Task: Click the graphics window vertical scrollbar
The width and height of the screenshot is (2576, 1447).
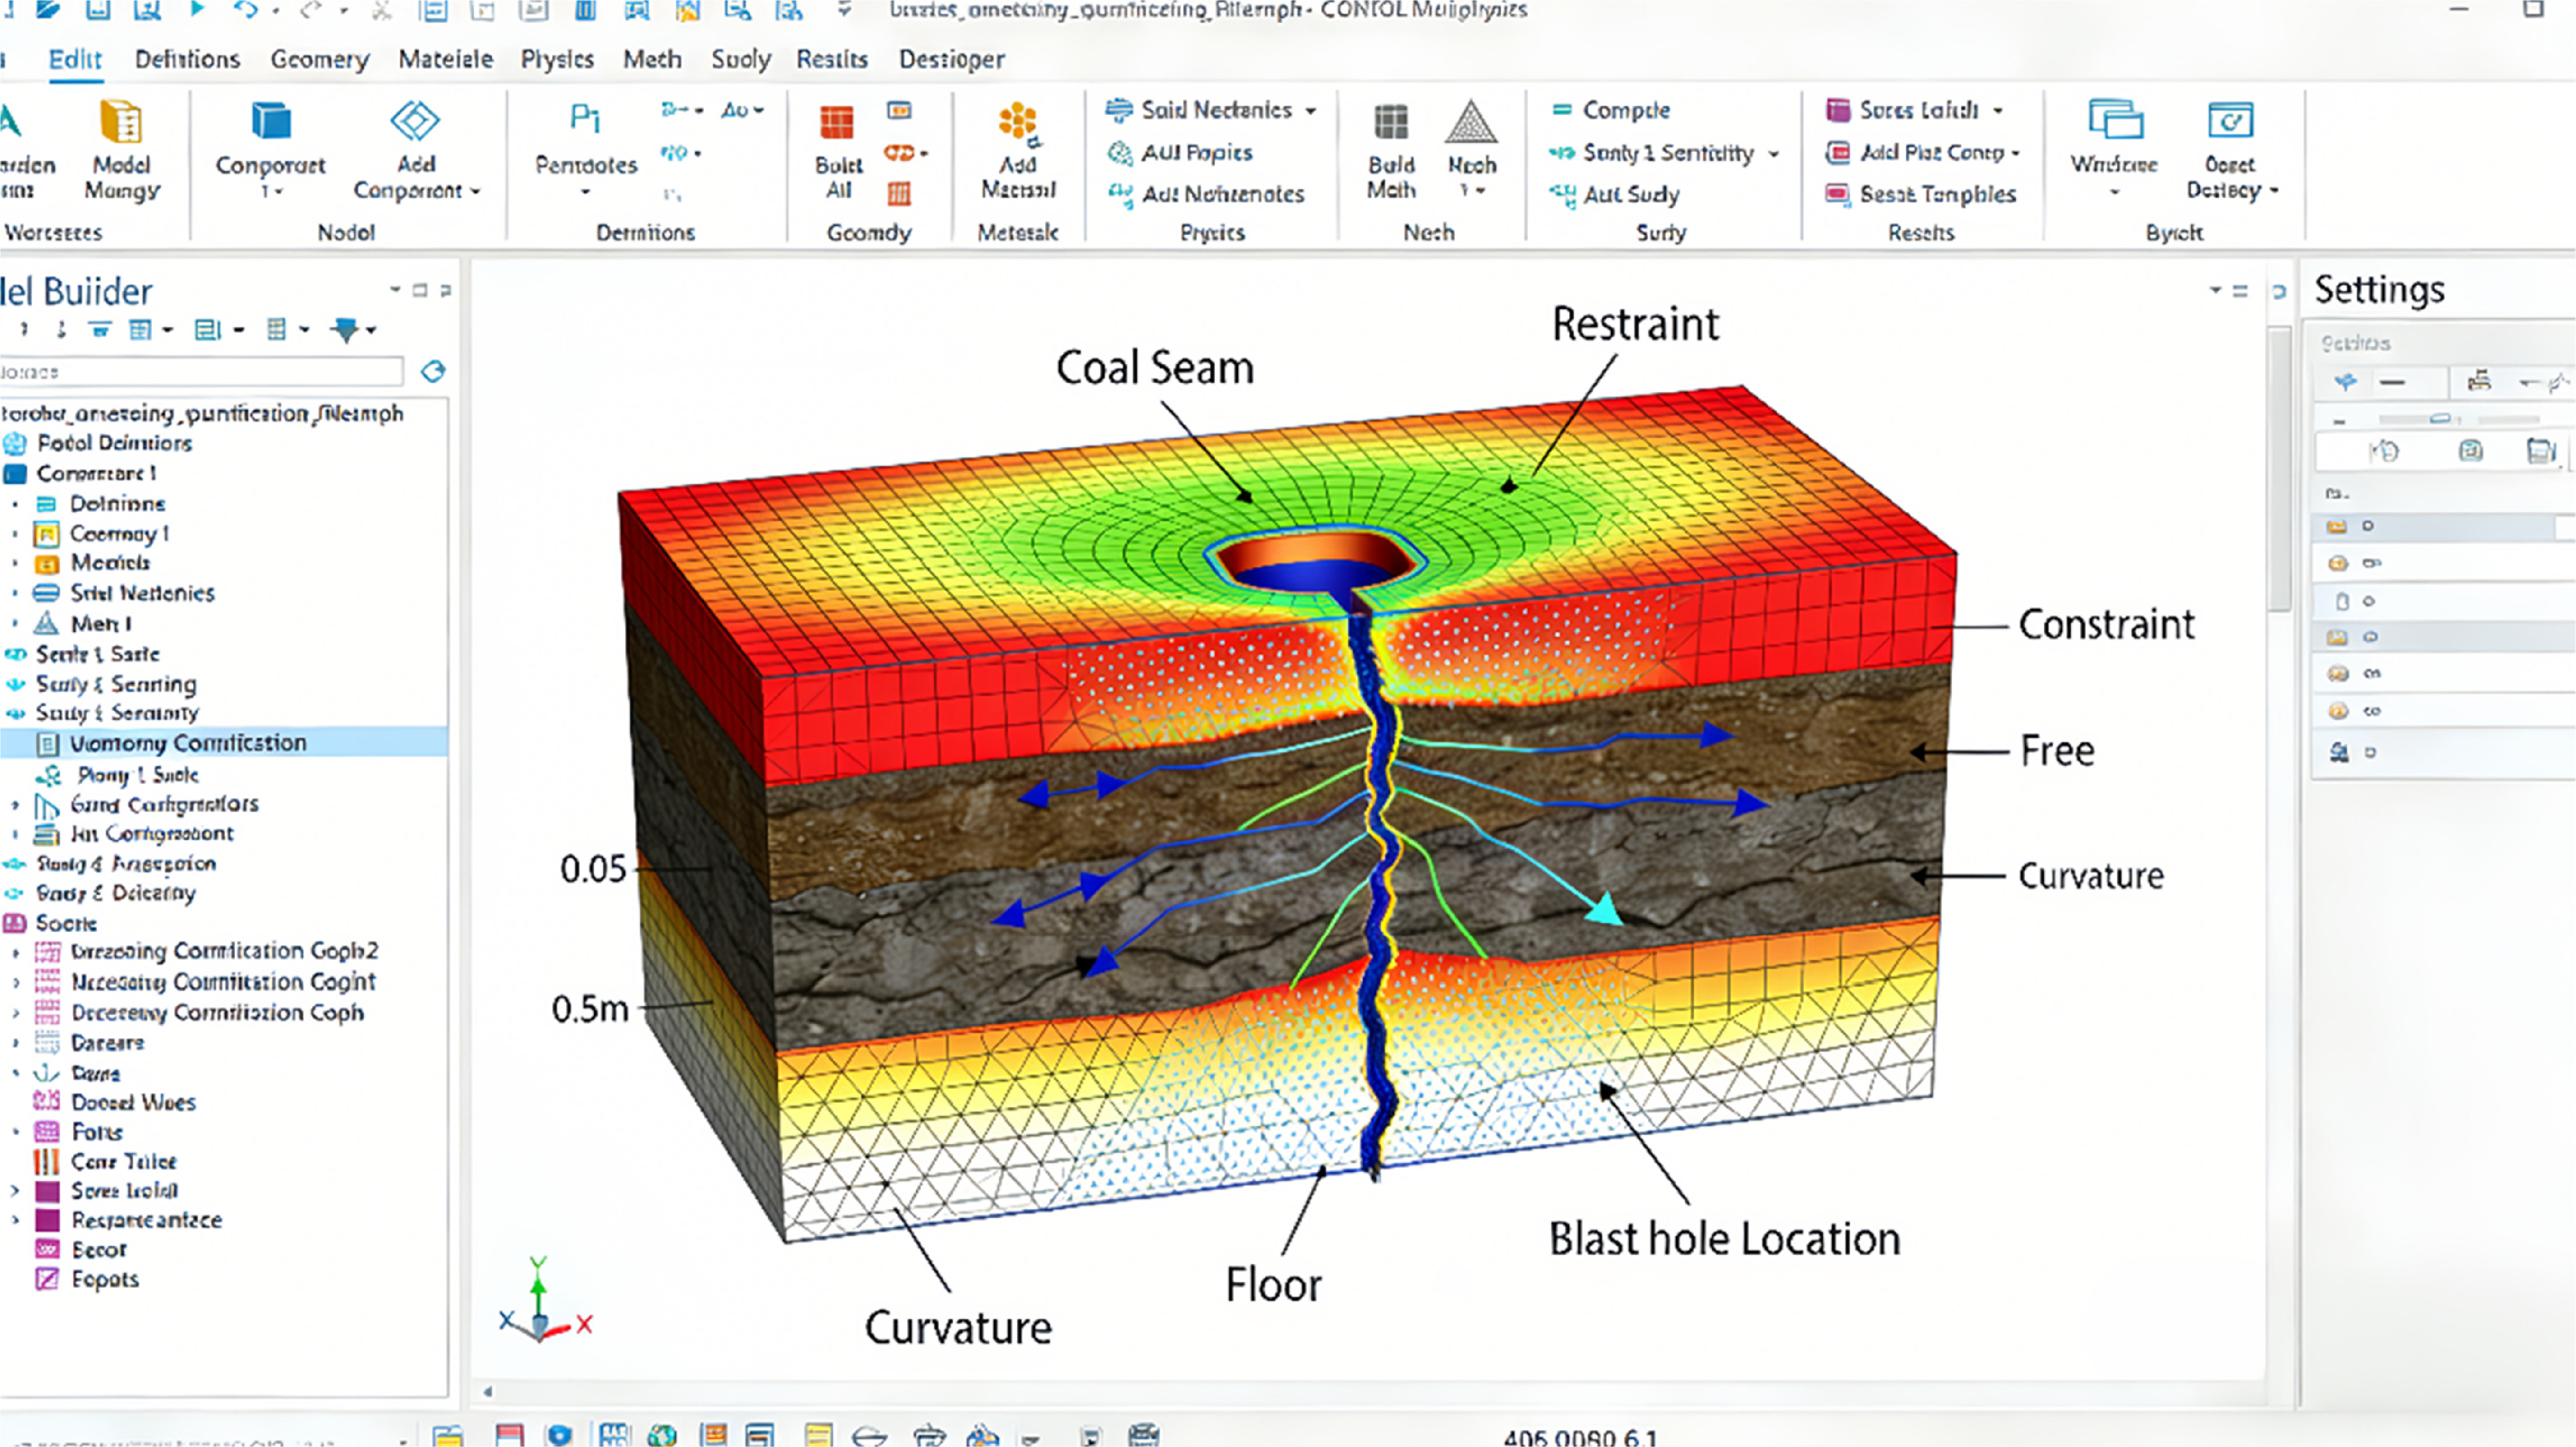Action: 2280,470
